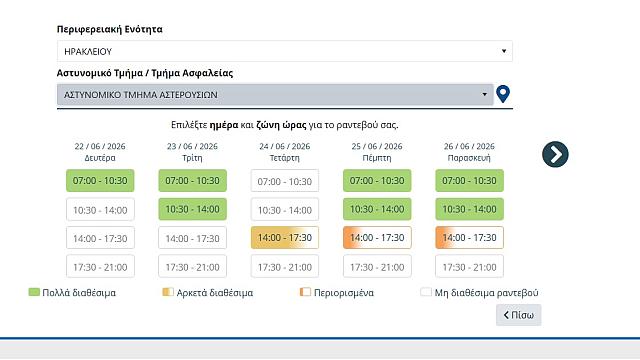Choose Tuesday 23/06 slot 14:00 - 17:30
640x360 pixels.
coord(192,238)
